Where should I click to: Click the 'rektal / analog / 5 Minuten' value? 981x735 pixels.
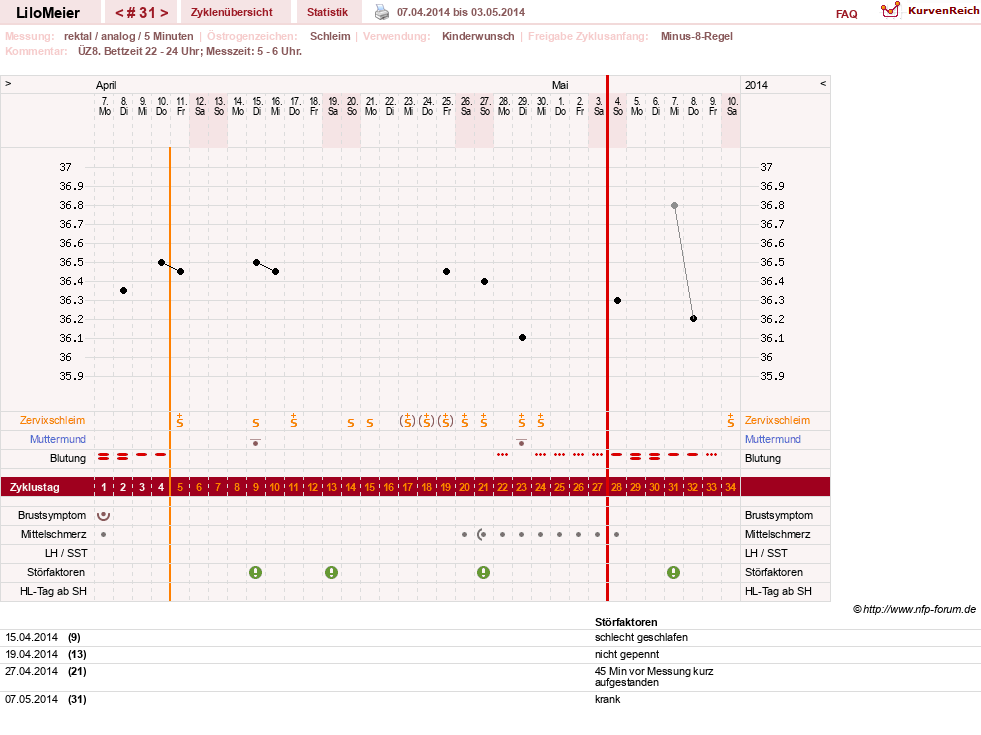(128, 36)
